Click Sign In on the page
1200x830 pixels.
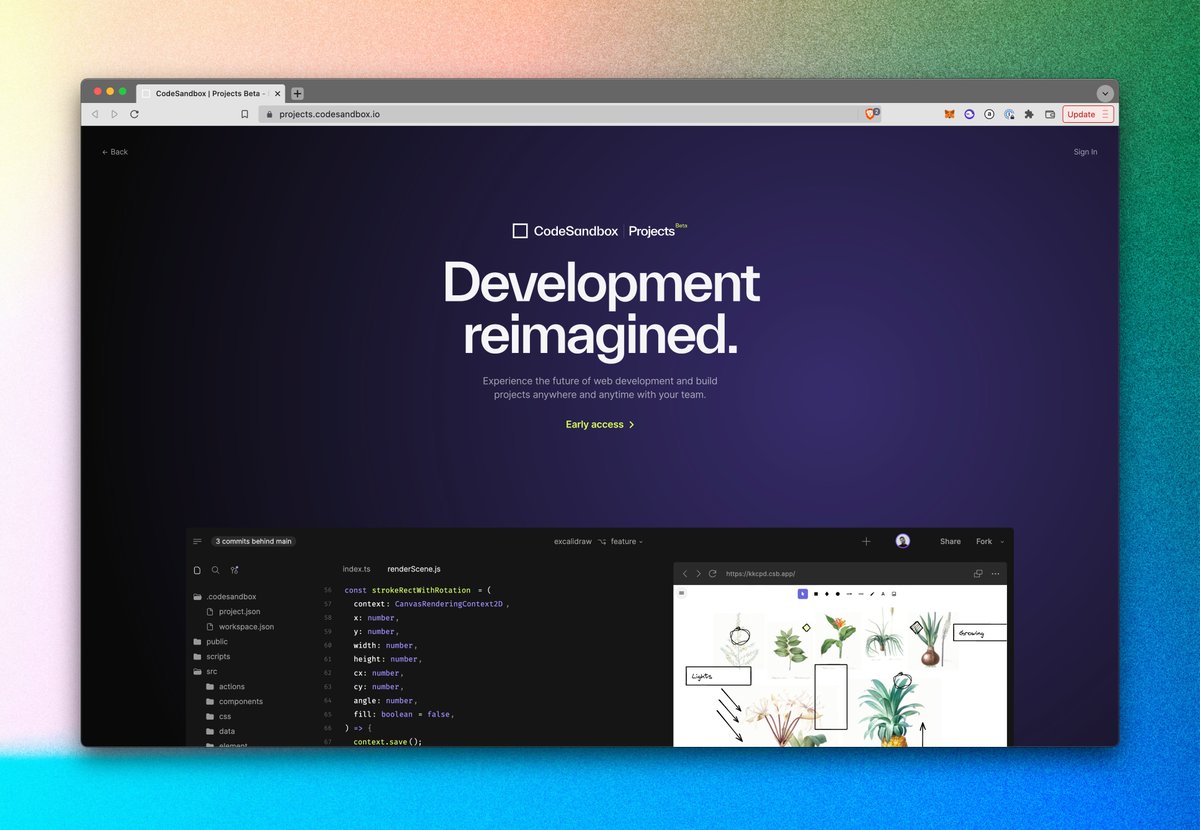(x=1085, y=152)
